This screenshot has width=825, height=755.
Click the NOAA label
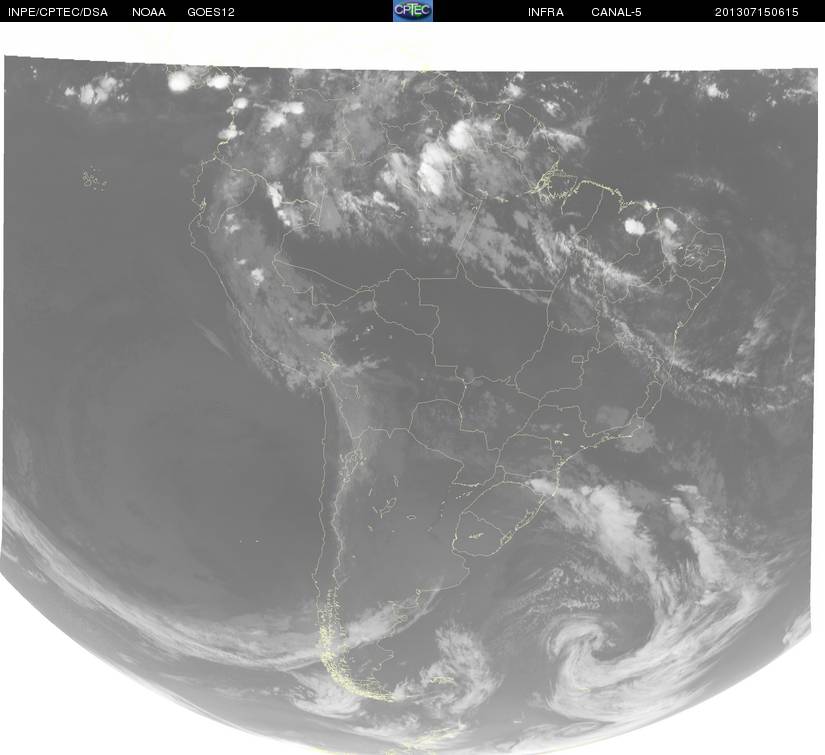[149, 12]
